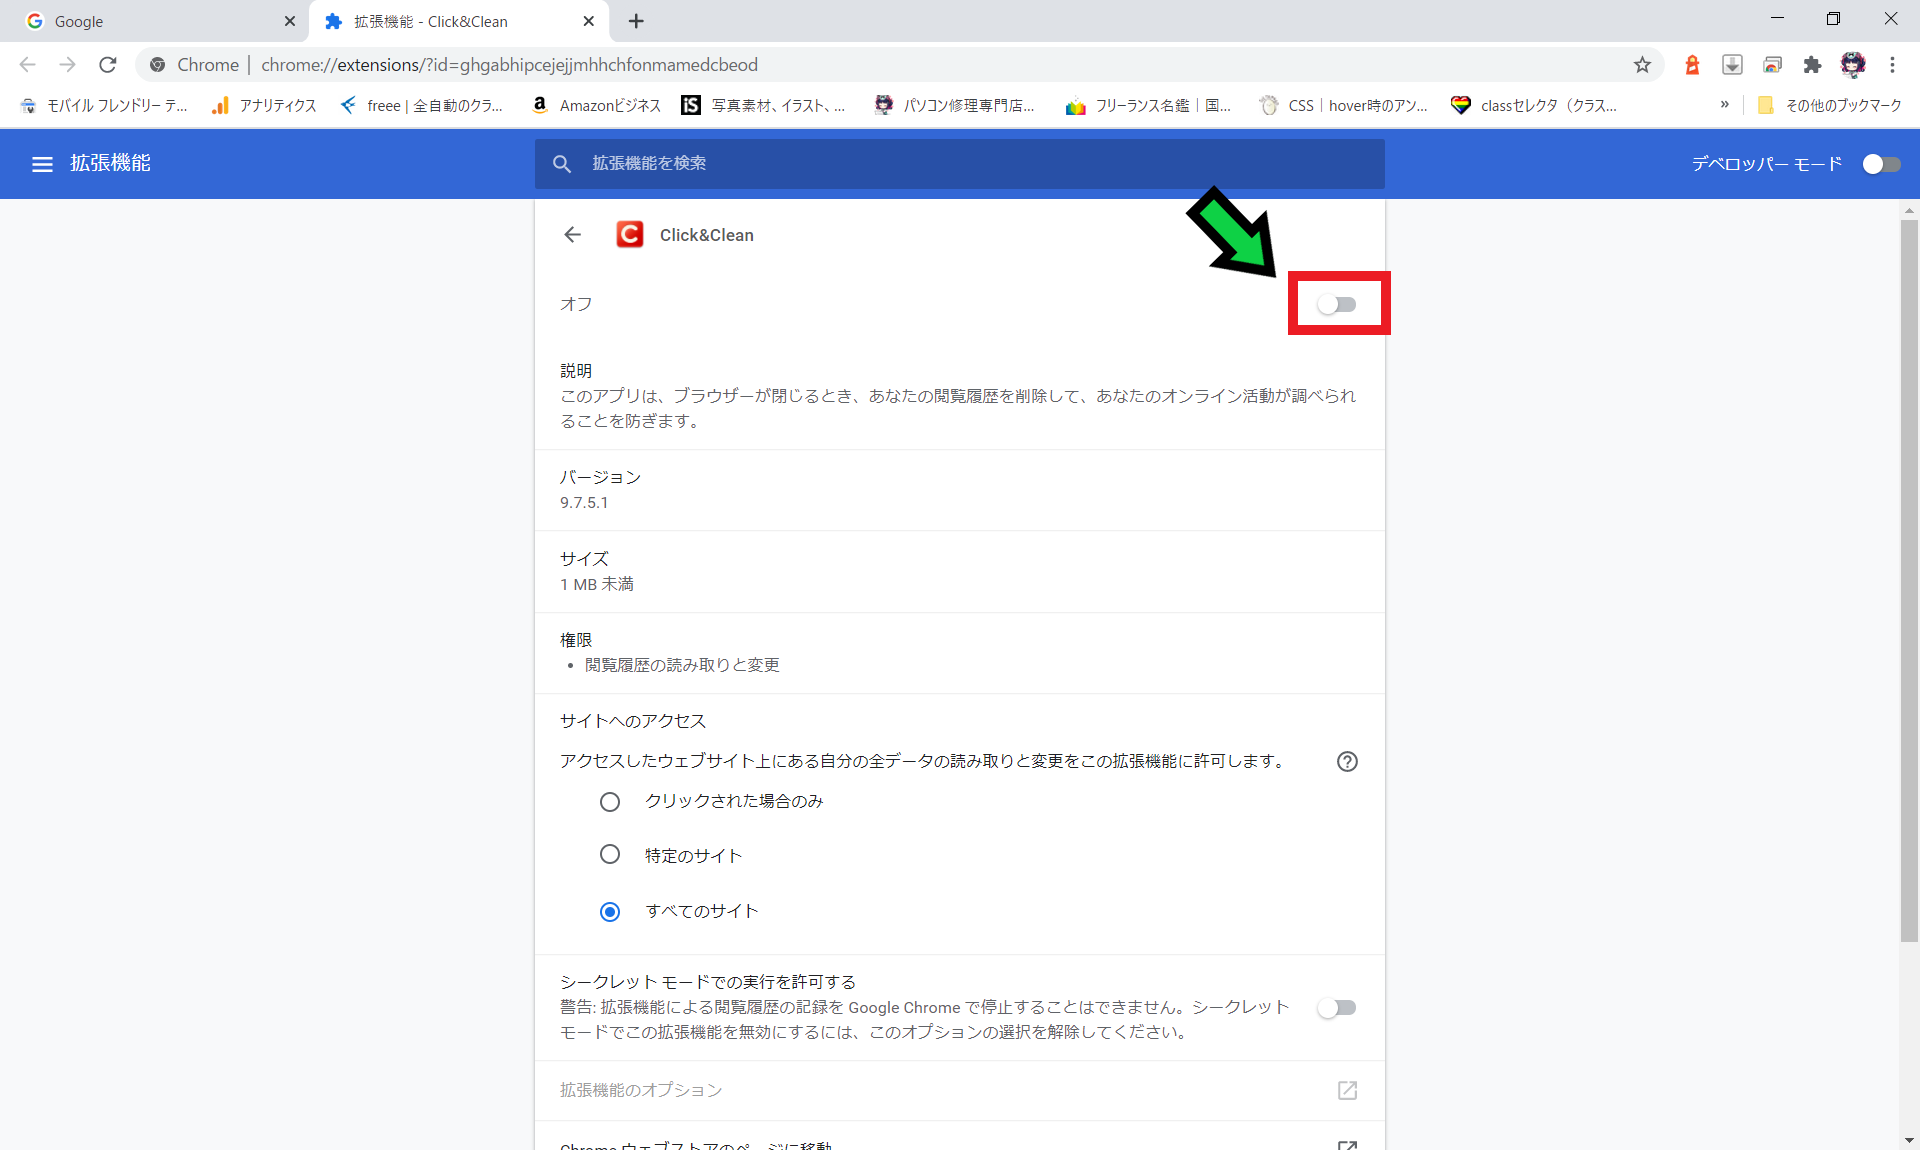Open the CSS hover bookmark

(x=1343, y=105)
